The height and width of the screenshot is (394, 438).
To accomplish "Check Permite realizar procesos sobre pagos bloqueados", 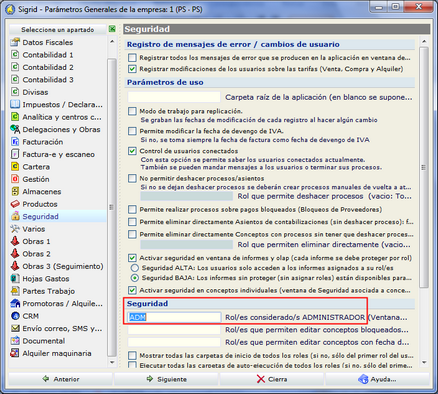I will 132,209.
